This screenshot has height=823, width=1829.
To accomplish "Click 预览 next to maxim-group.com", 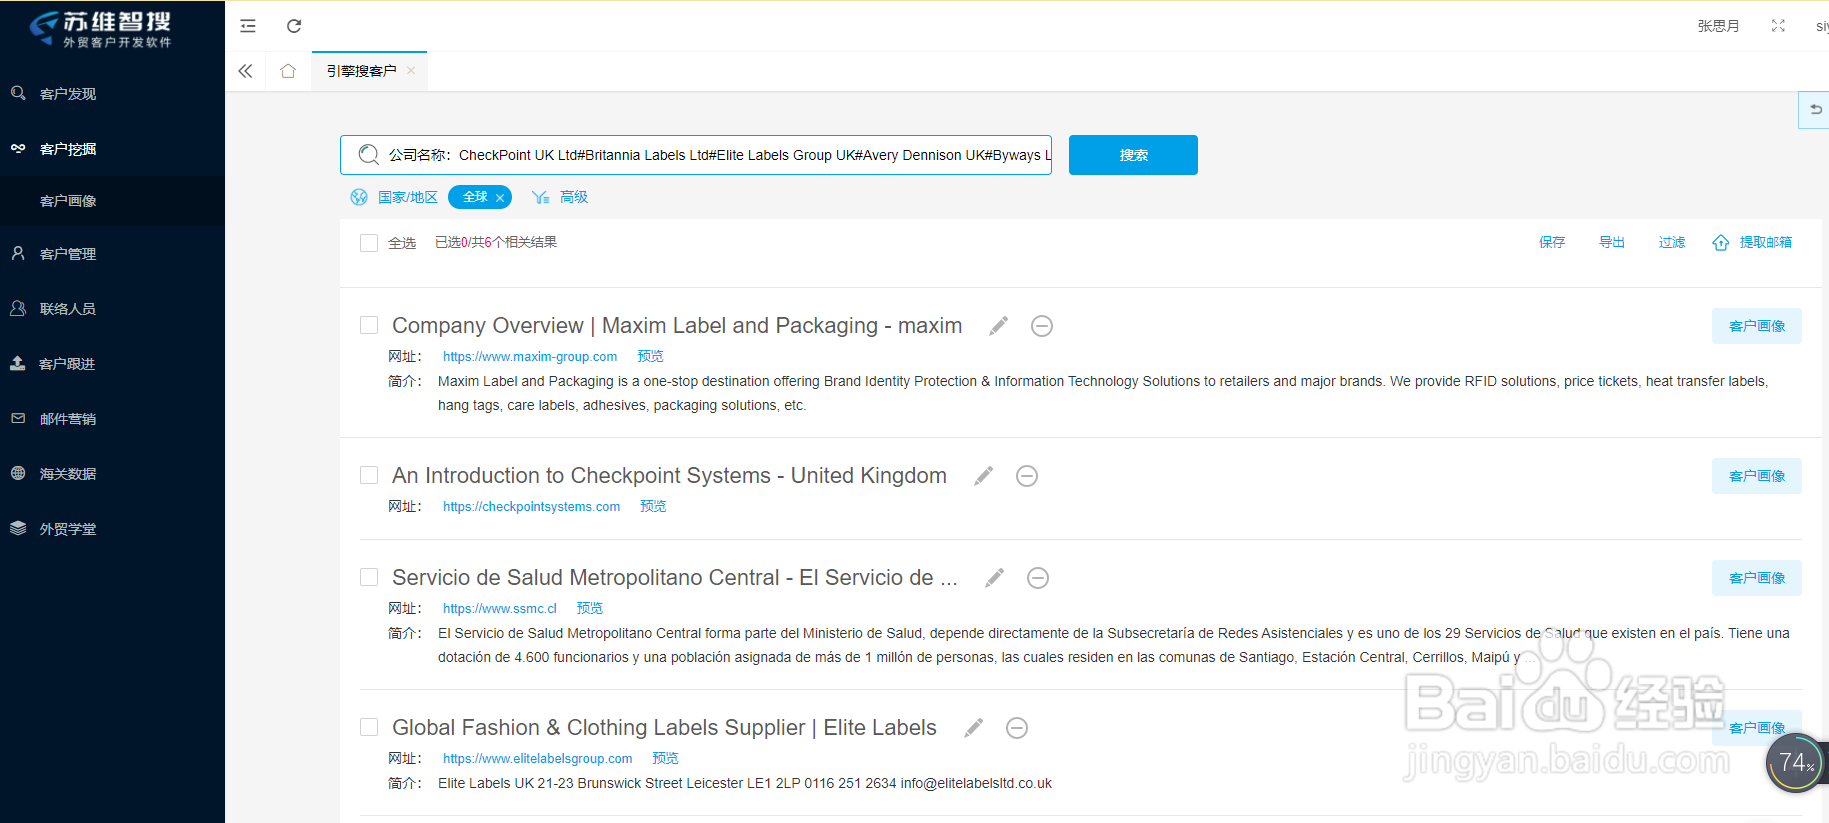I will point(650,356).
